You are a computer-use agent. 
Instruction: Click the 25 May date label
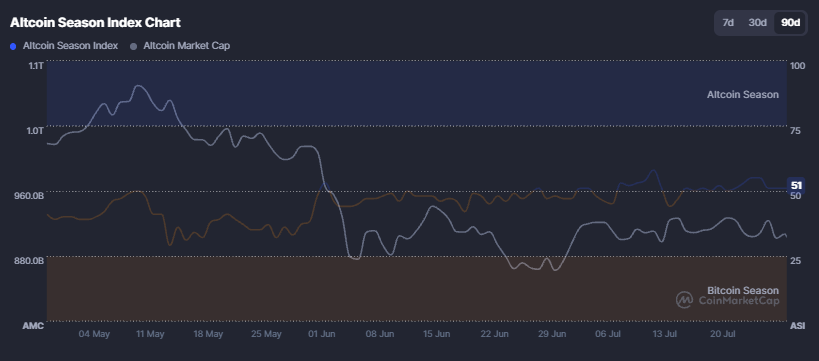(x=265, y=334)
